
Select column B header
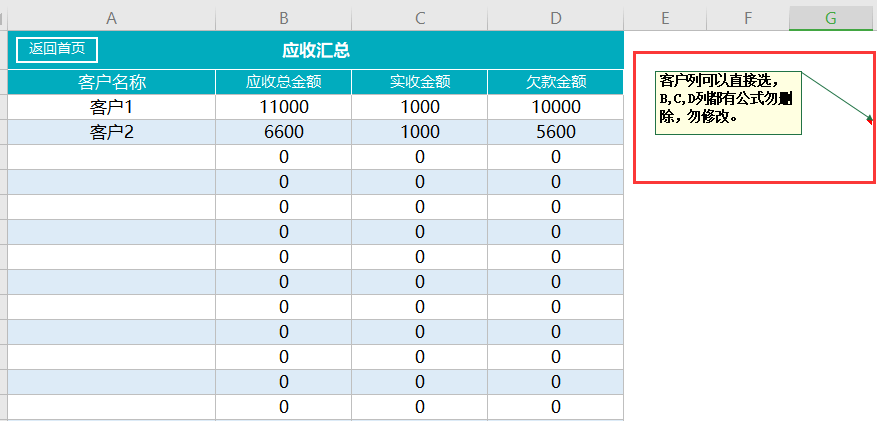(x=284, y=18)
